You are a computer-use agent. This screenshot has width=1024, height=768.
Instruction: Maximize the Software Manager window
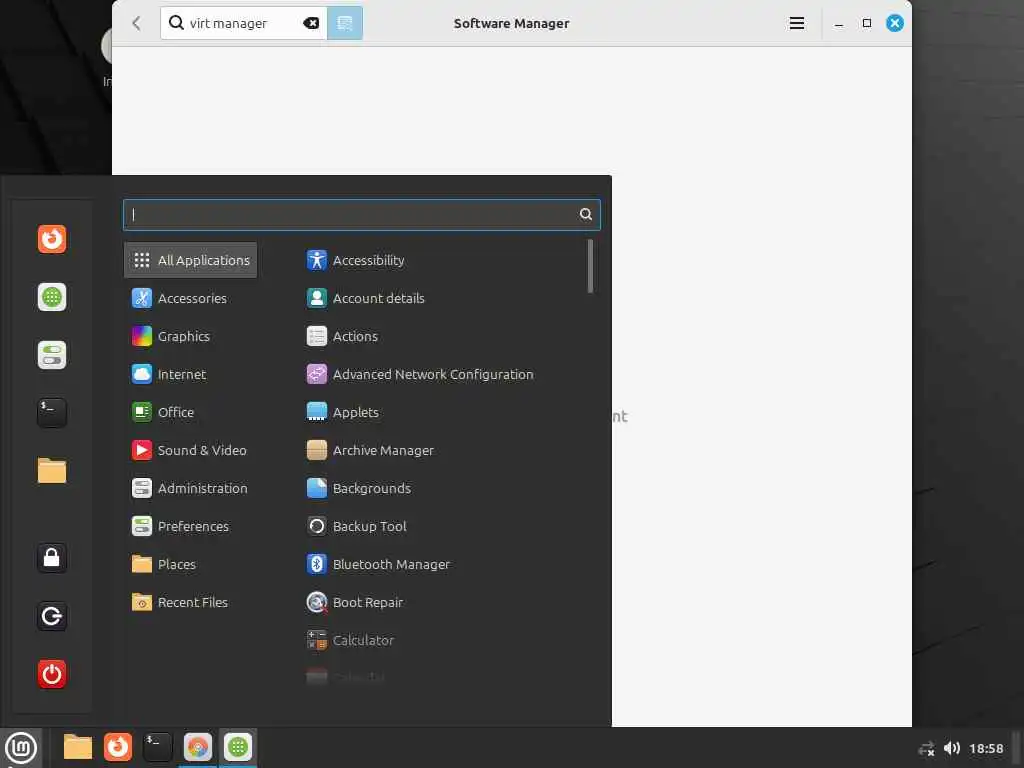coord(867,23)
